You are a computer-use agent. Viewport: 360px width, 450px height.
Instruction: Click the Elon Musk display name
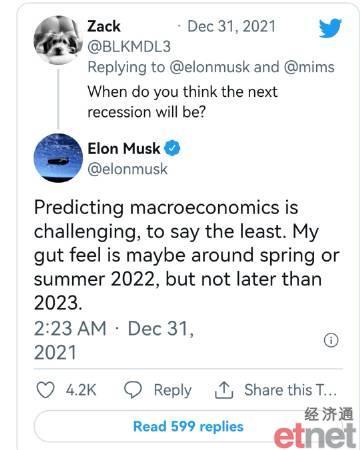(x=124, y=148)
